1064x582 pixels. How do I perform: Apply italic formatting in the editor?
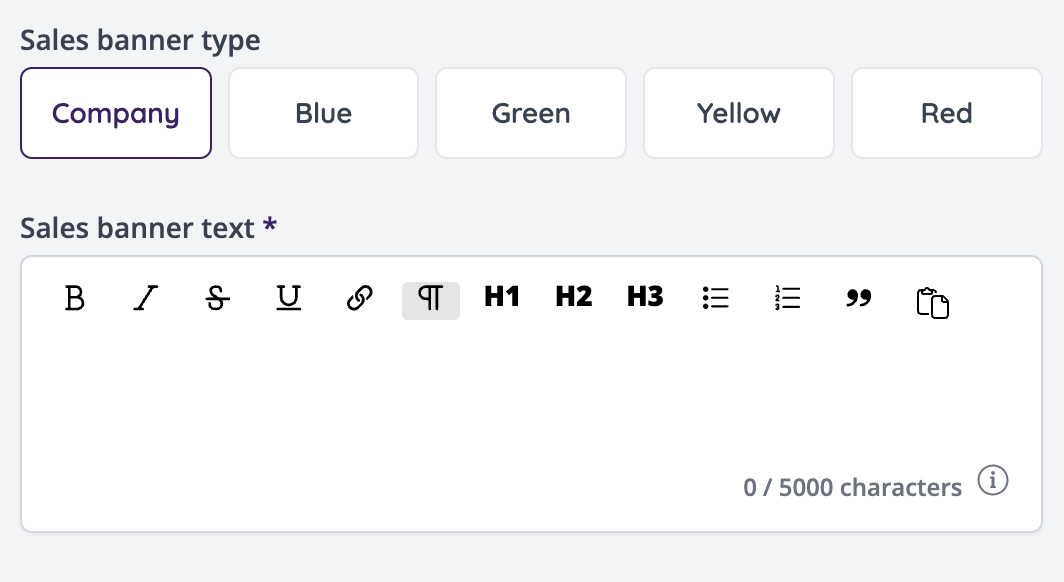click(x=146, y=299)
